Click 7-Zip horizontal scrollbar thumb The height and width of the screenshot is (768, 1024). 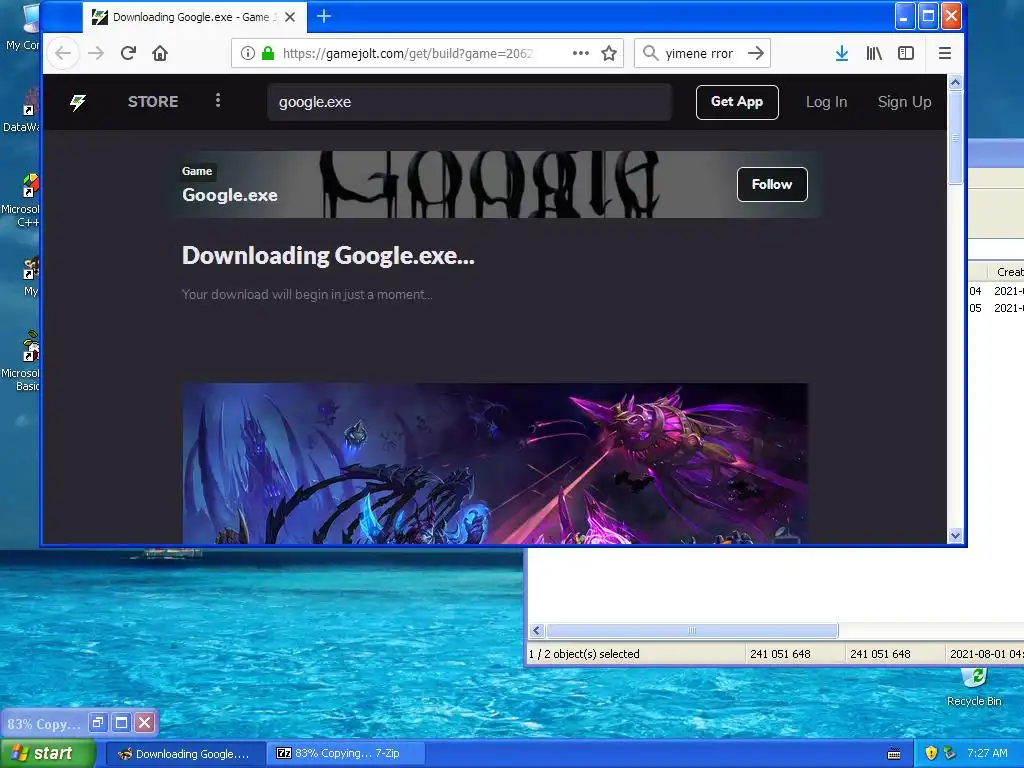[x=692, y=630]
